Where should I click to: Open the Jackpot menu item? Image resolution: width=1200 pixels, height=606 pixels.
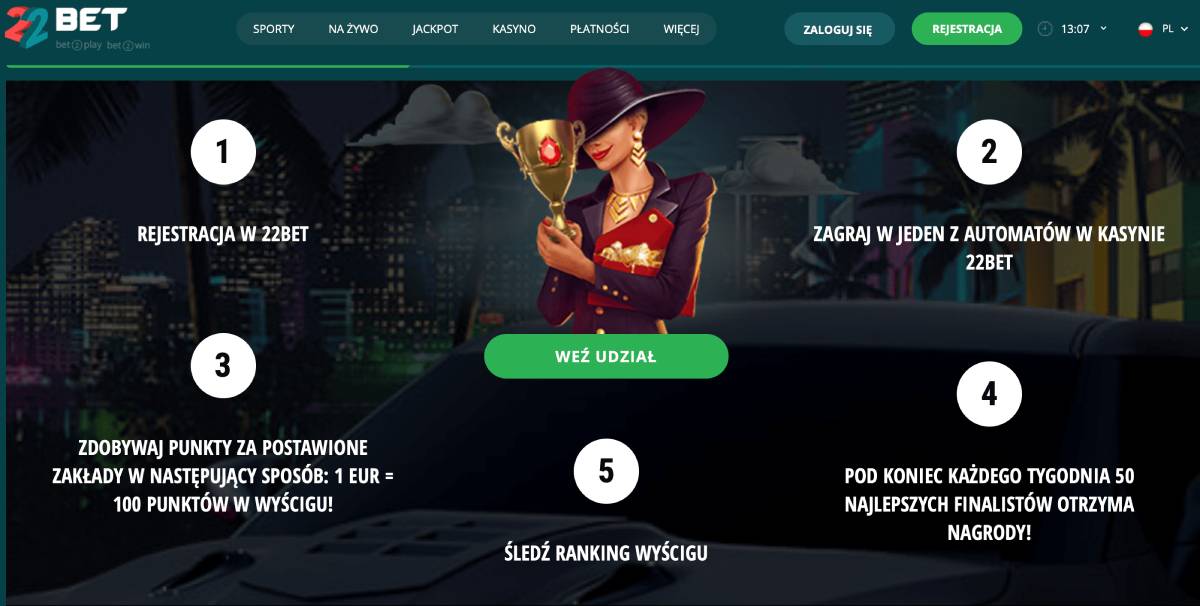coord(435,29)
